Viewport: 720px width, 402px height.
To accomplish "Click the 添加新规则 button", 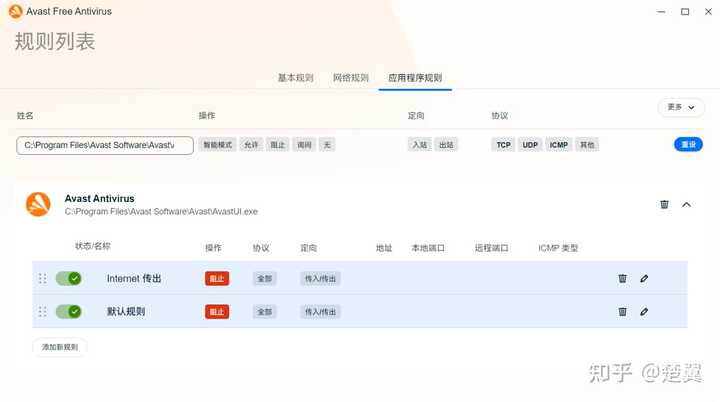I will point(60,347).
